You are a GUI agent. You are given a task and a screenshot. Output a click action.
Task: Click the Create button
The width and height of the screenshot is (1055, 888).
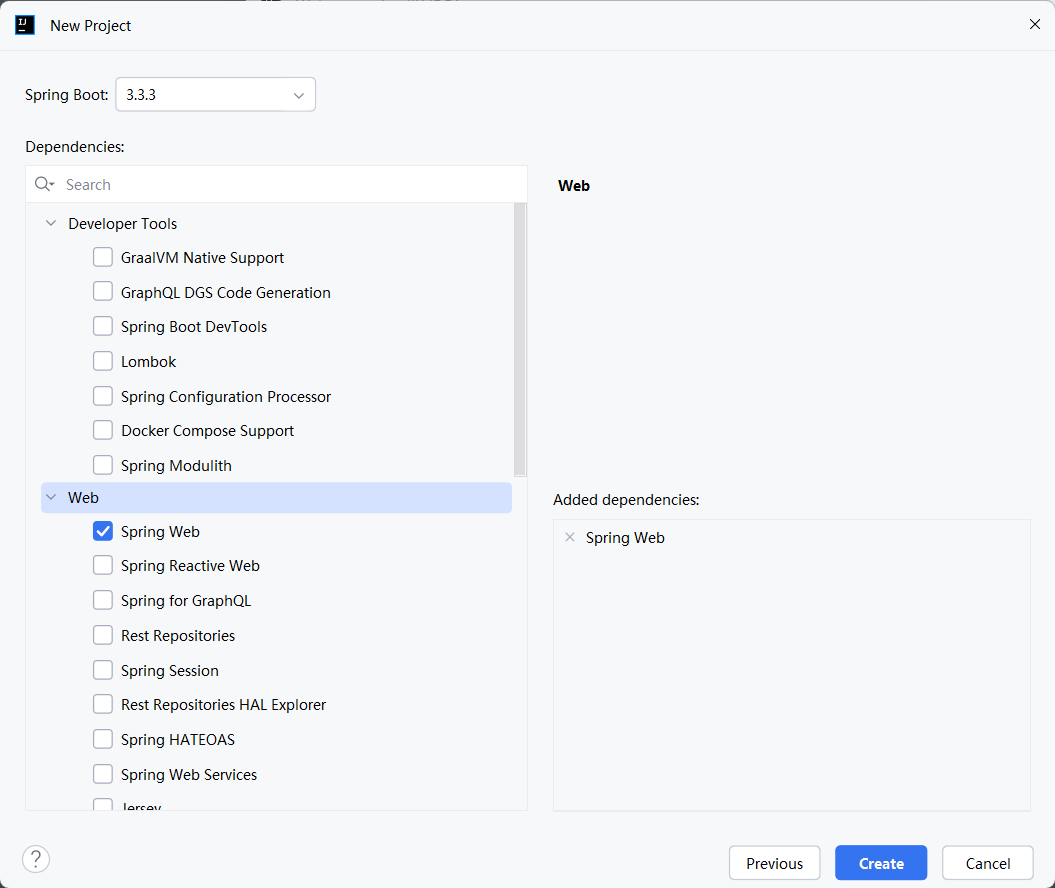881,863
